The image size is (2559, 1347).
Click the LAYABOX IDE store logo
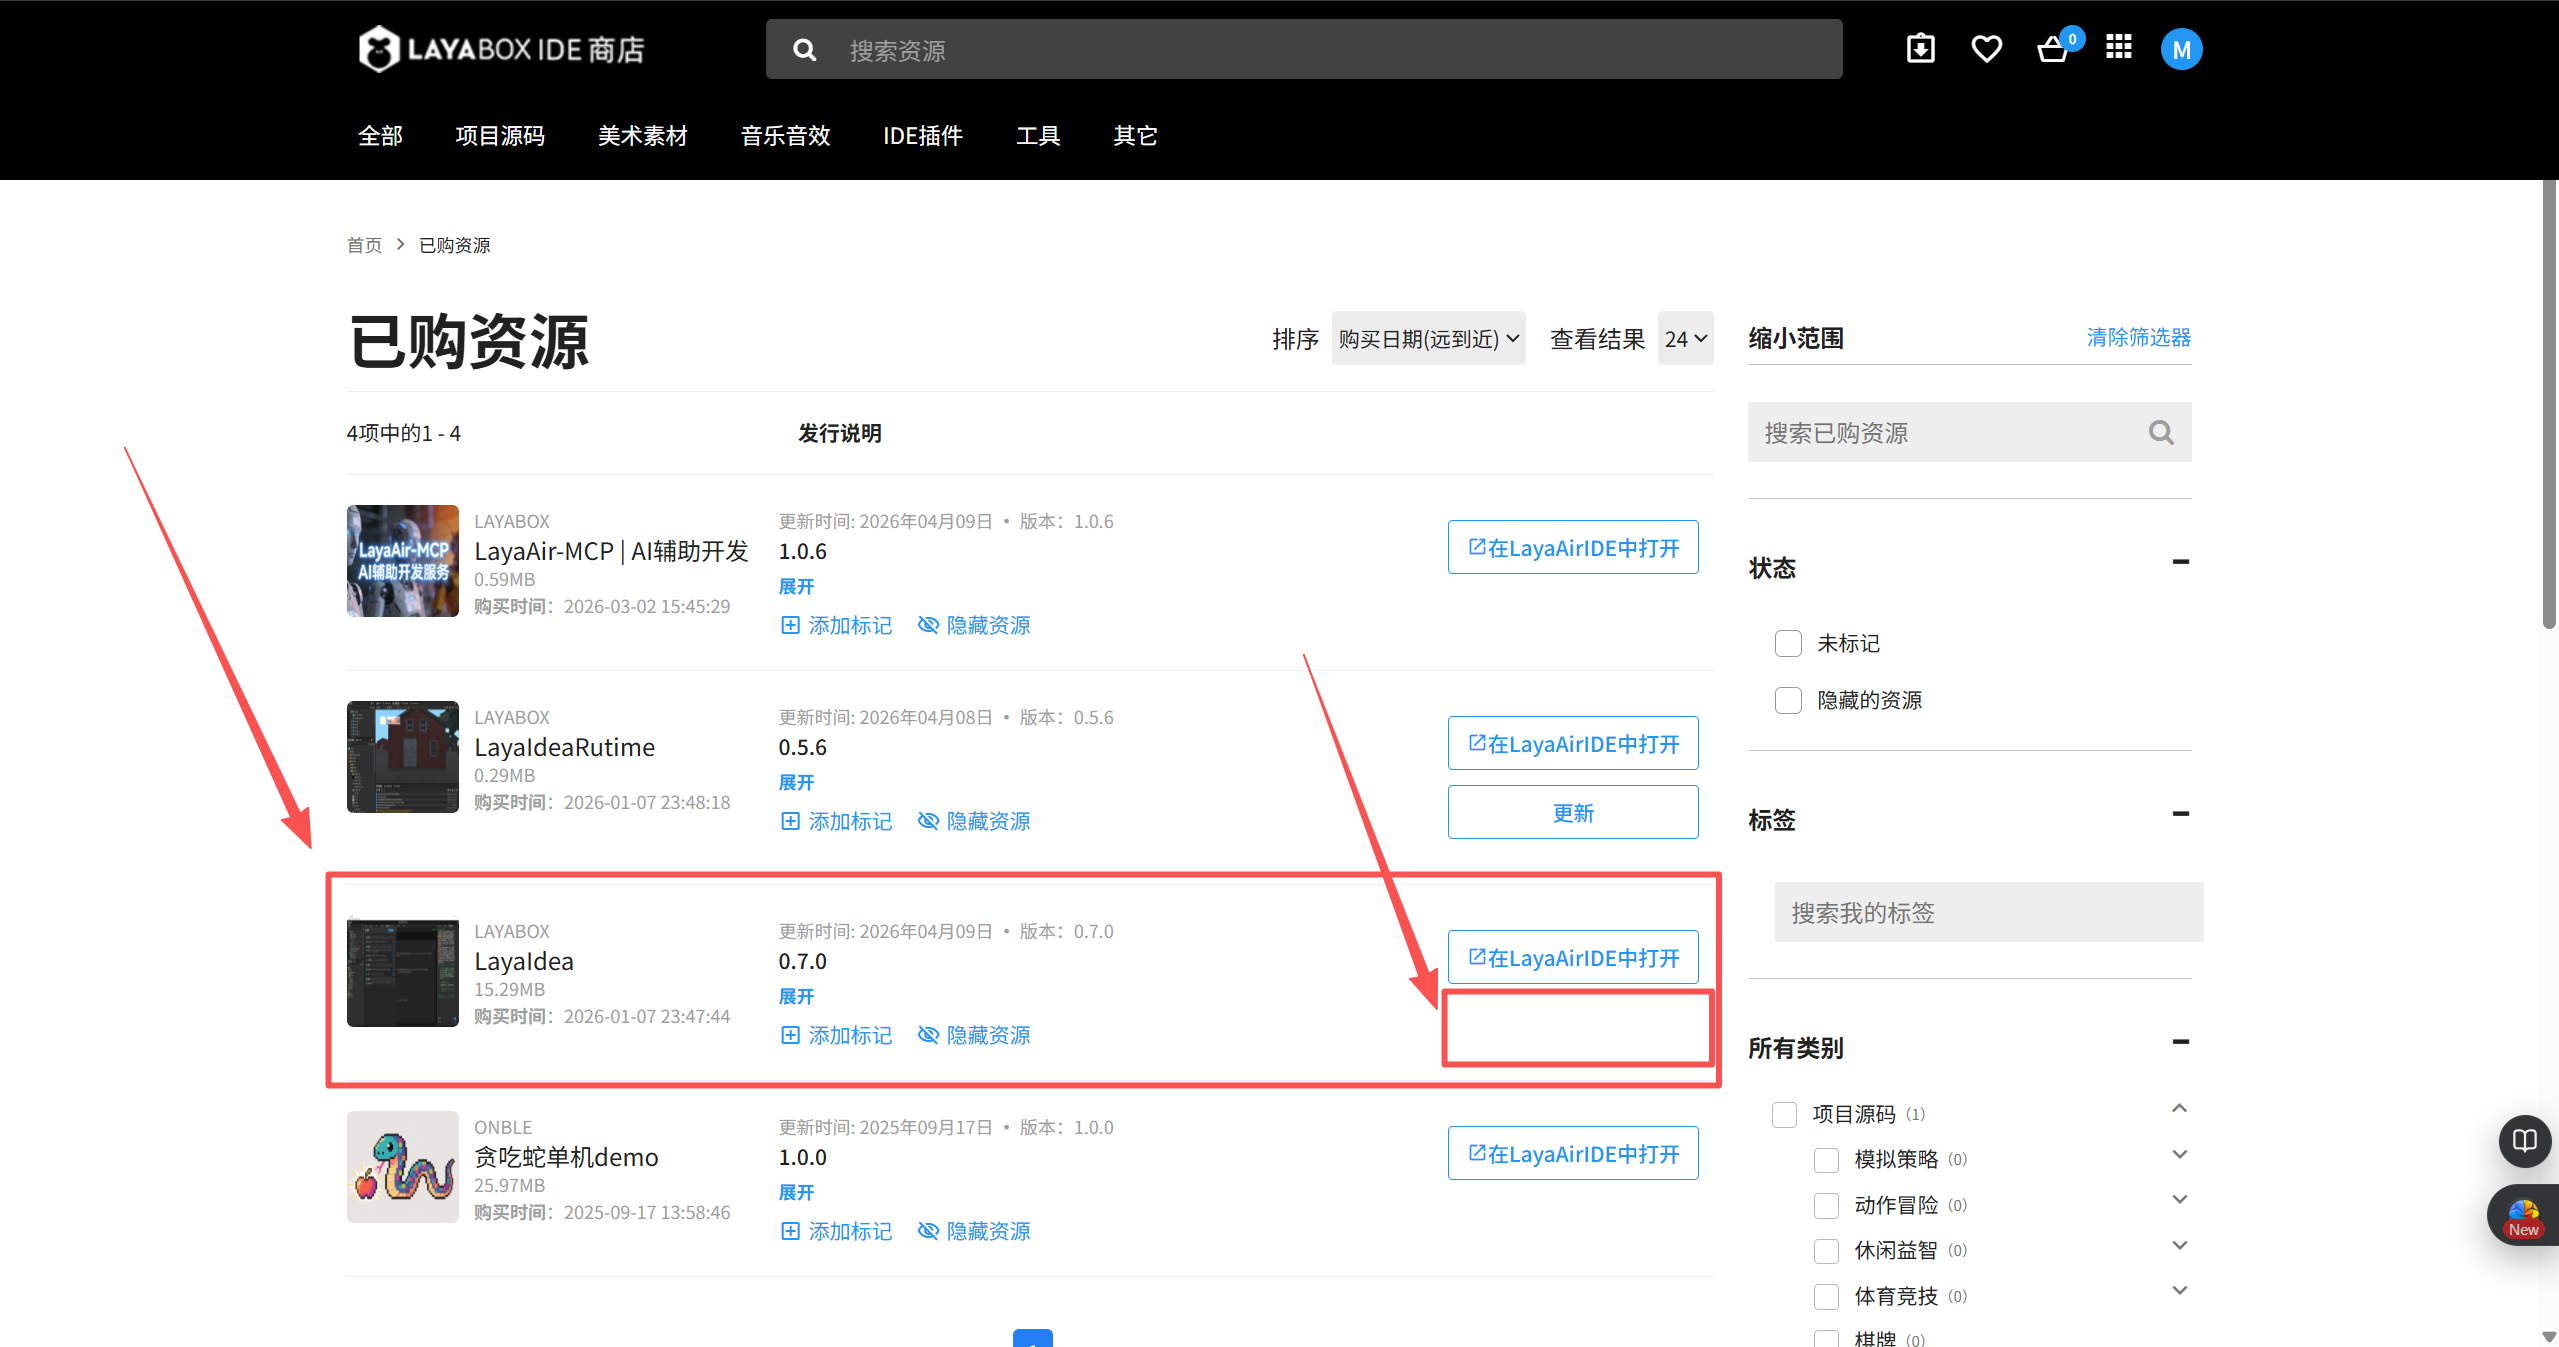tap(502, 49)
